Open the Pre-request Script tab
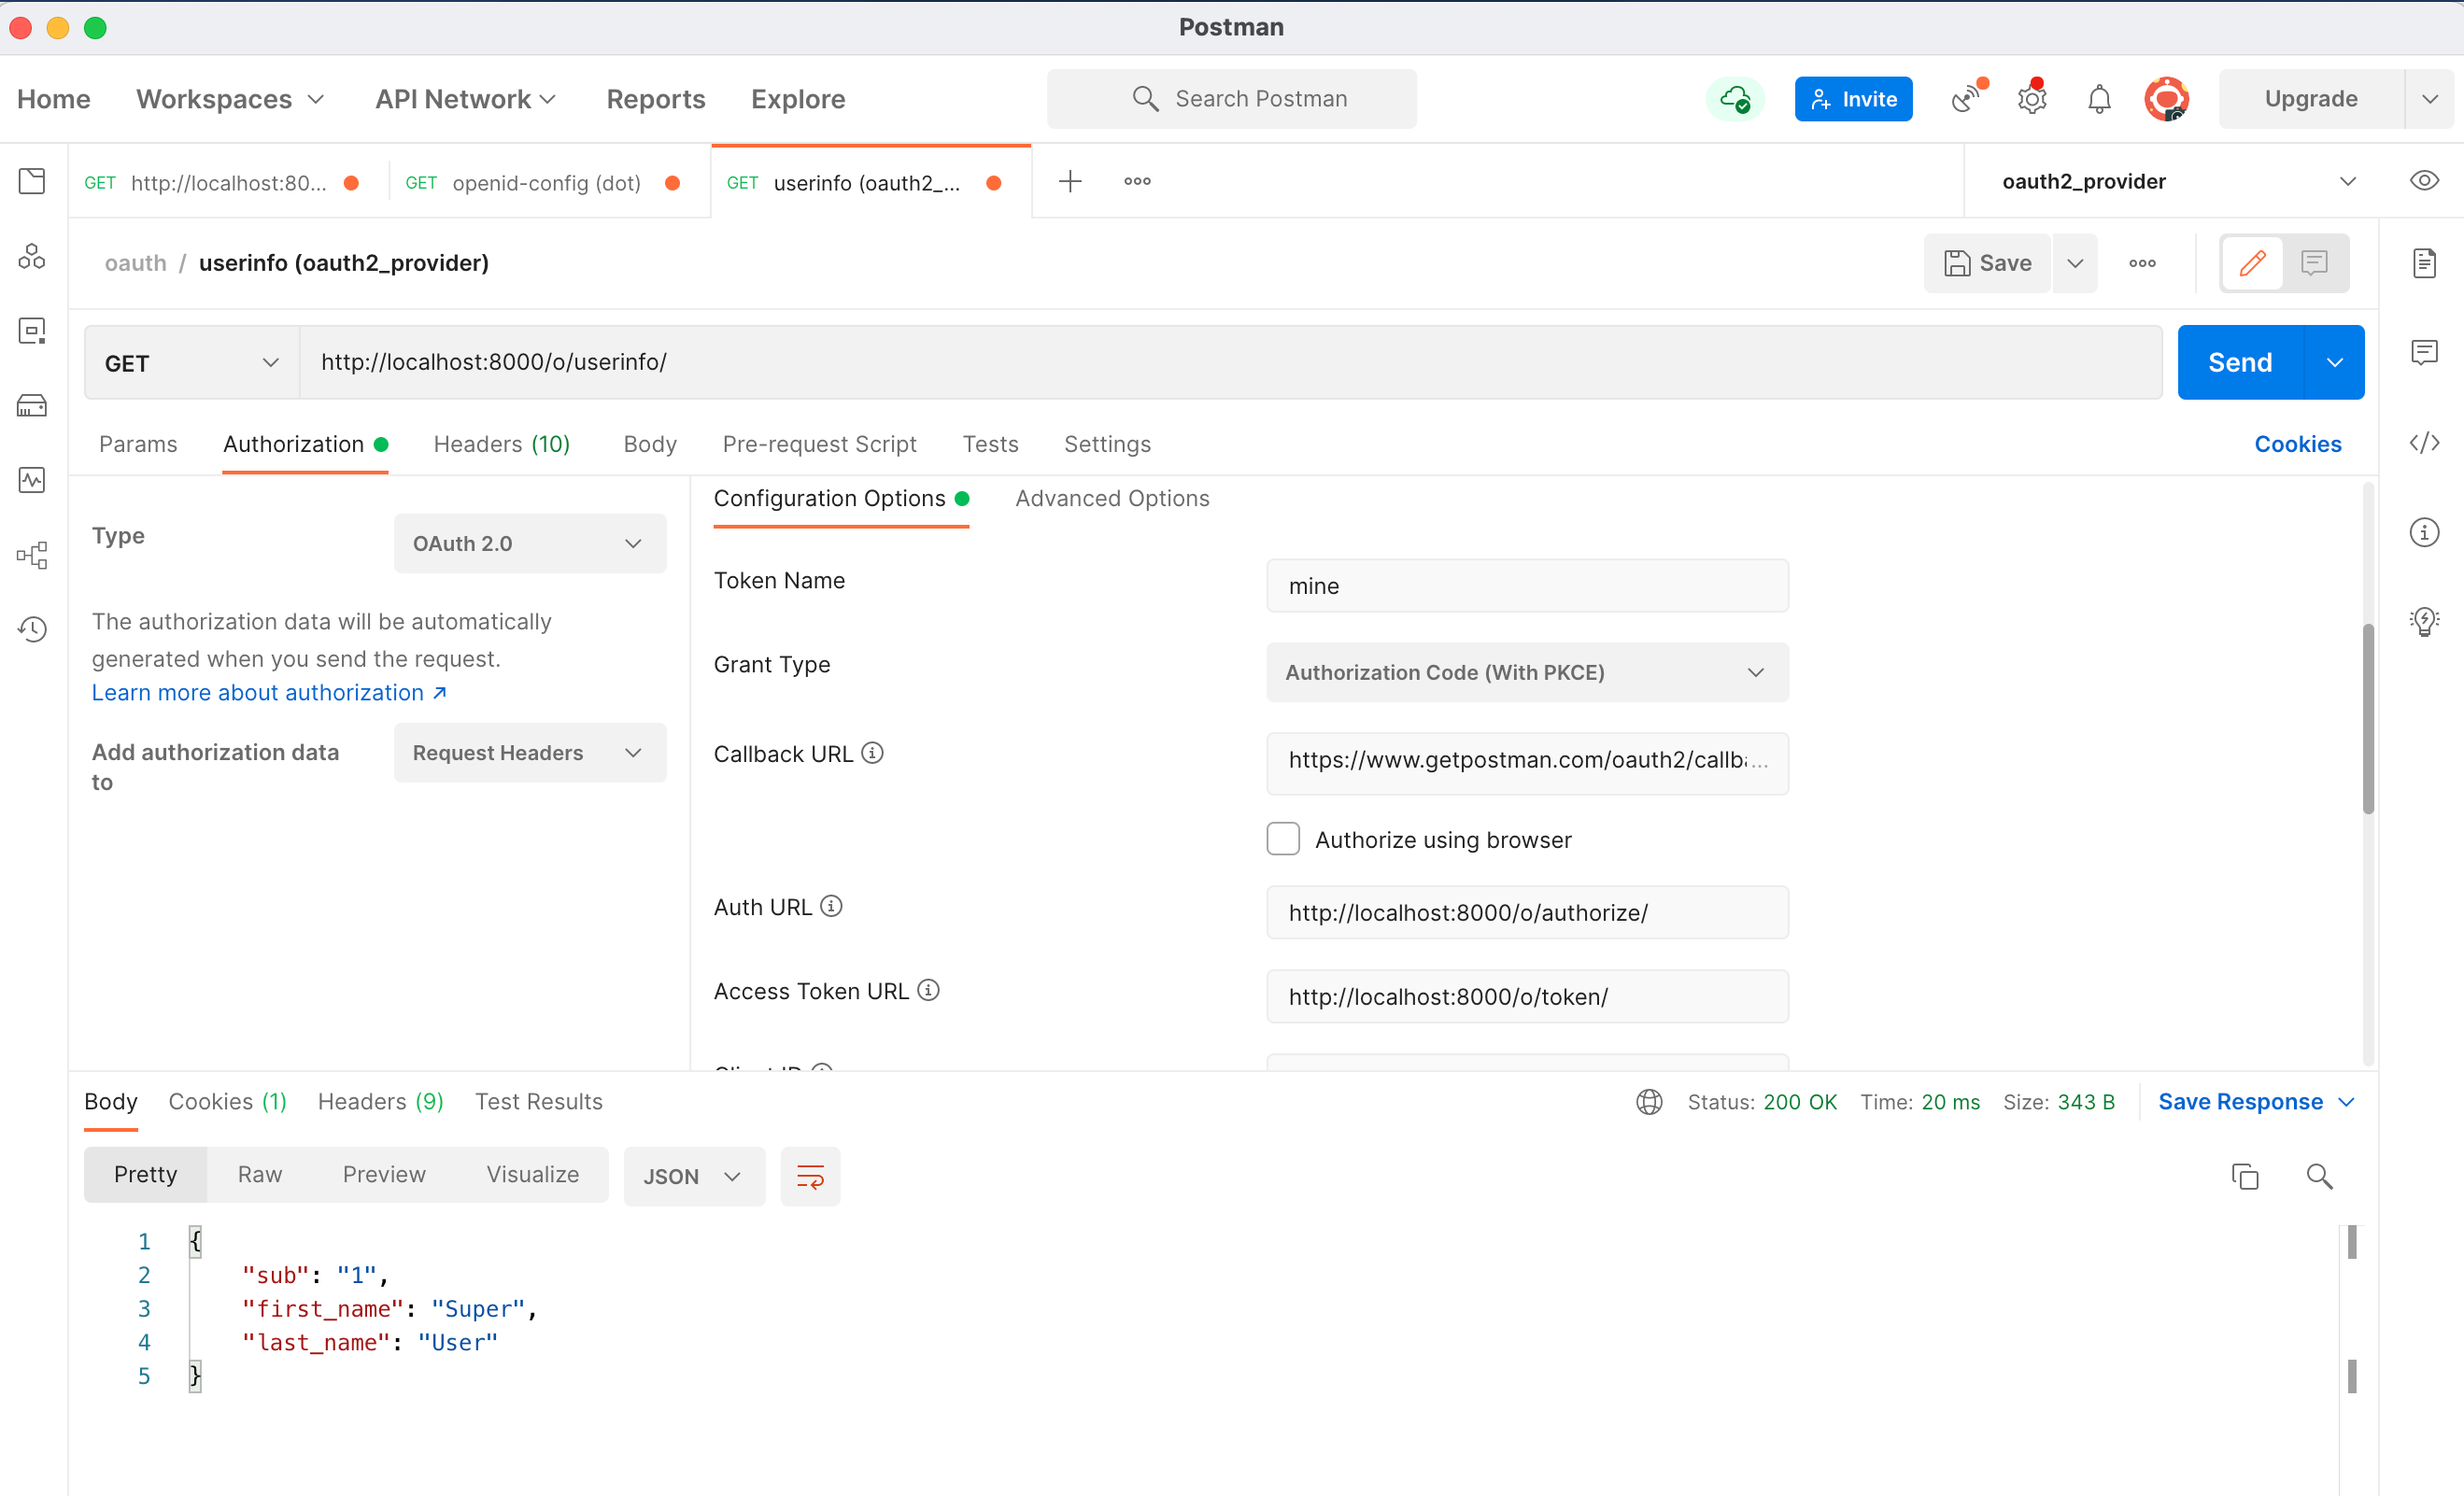 819,444
